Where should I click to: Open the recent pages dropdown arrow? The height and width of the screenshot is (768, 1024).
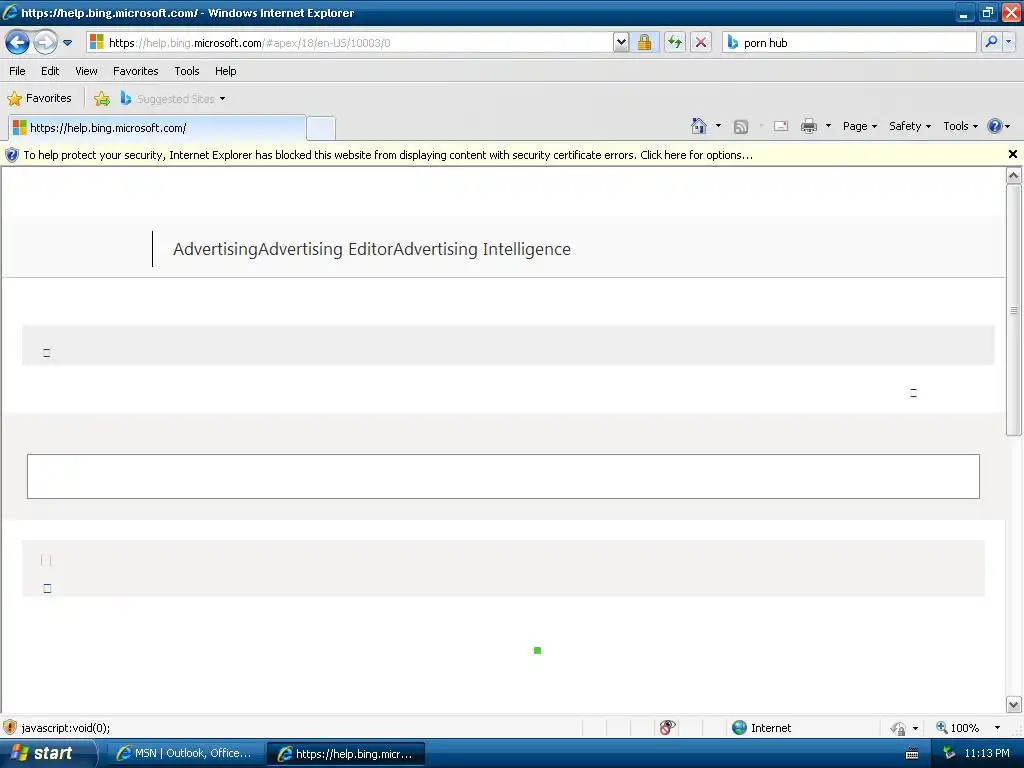click(x=67, y=43)
